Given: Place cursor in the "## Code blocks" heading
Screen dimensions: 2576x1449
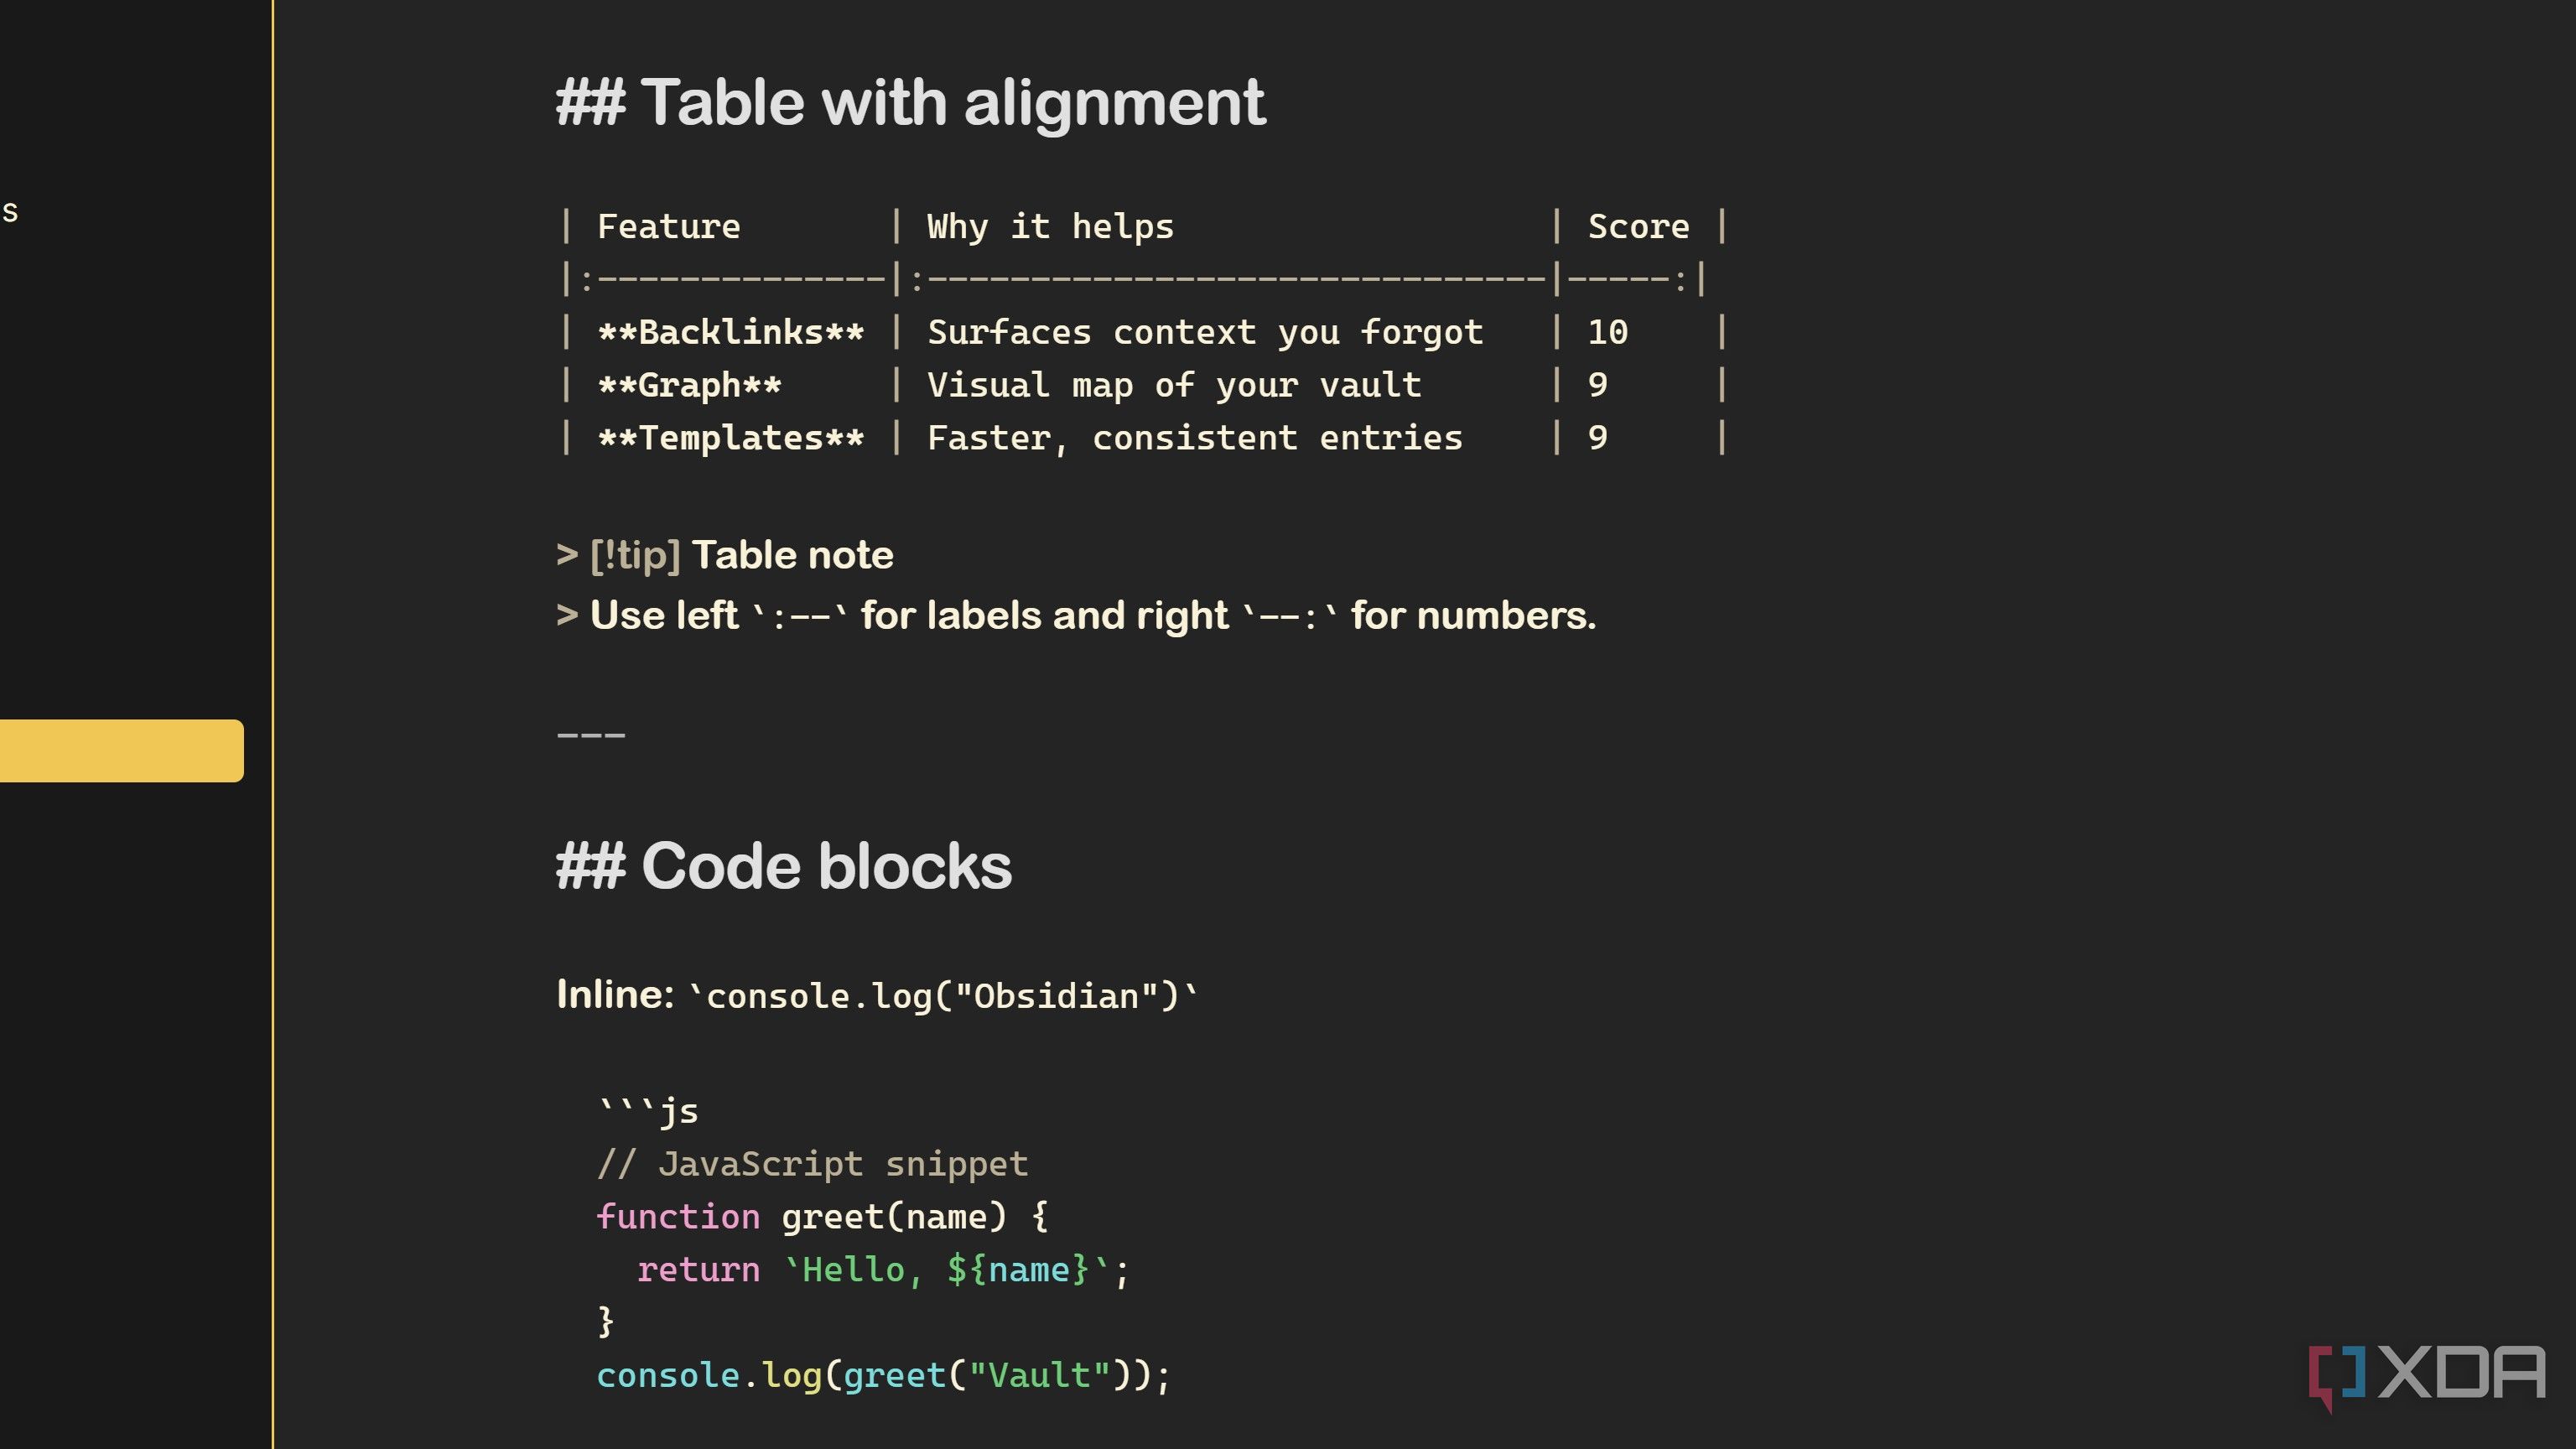Looking at the screenshot, I should click(x=784, y=866).
